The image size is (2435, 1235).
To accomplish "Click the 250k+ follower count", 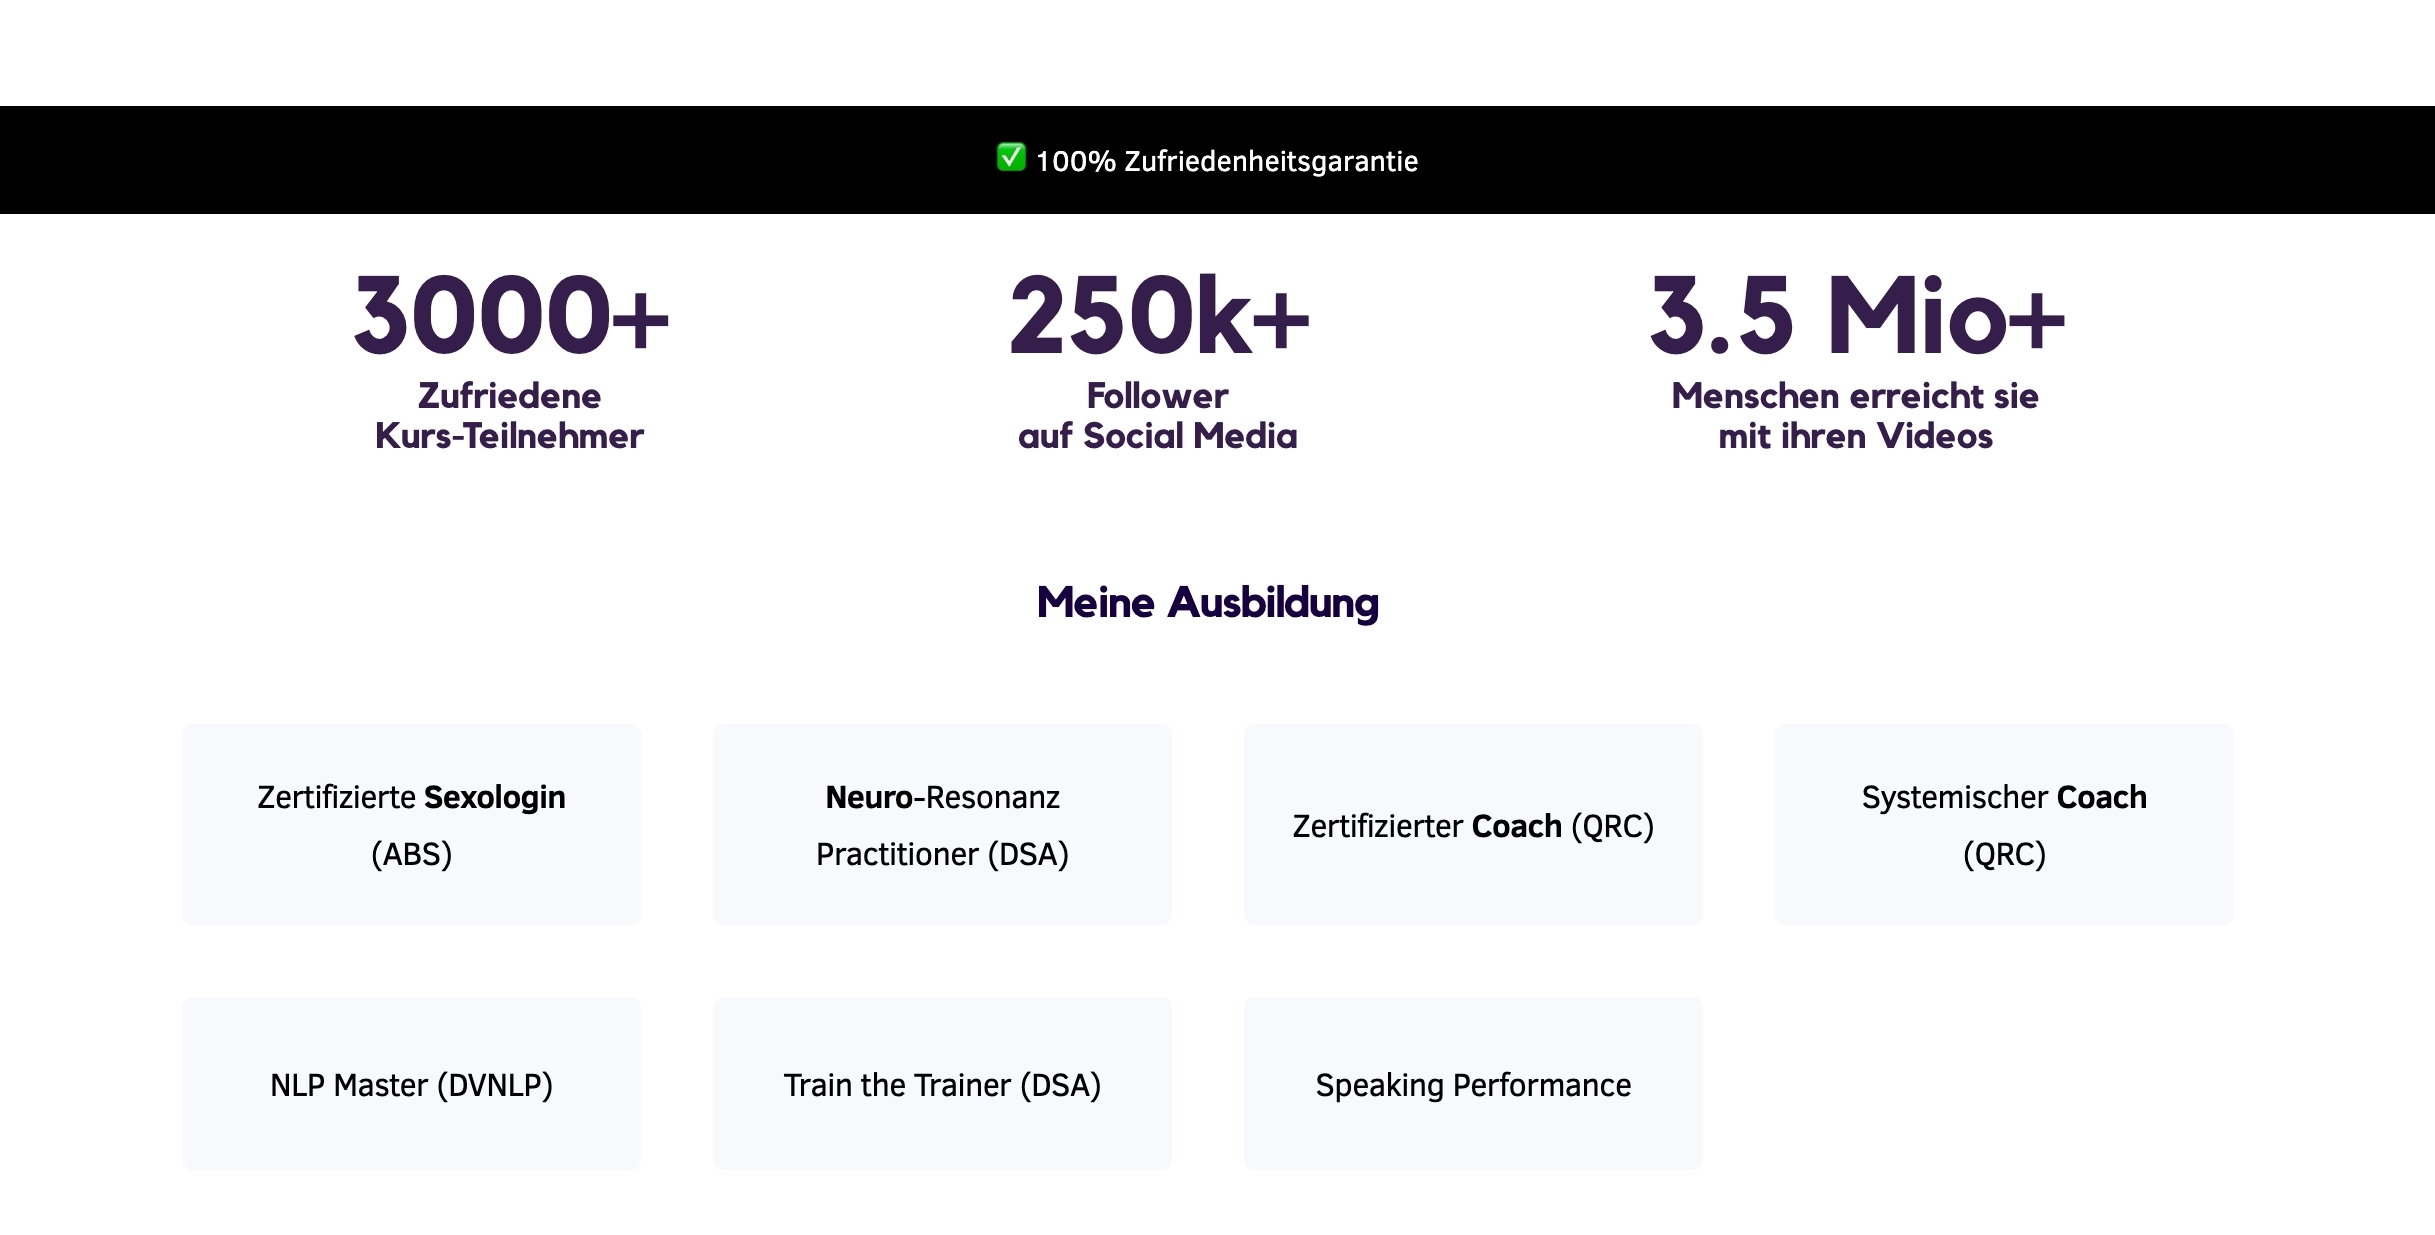I will point(1159,316).
